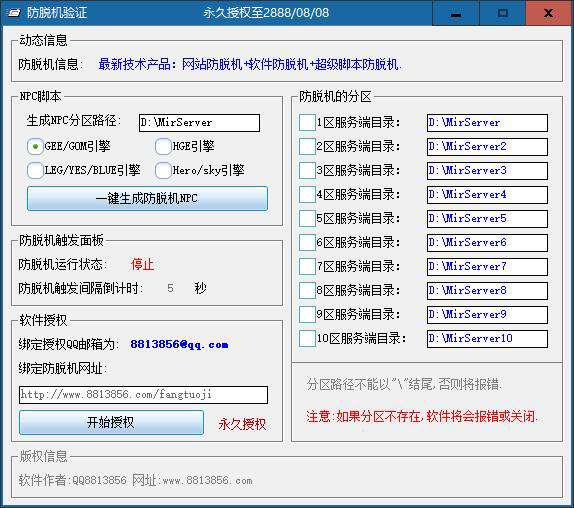Enable the 1区服务端目录 checkbox
Screen dimensions: 574x508
[307, 123]
